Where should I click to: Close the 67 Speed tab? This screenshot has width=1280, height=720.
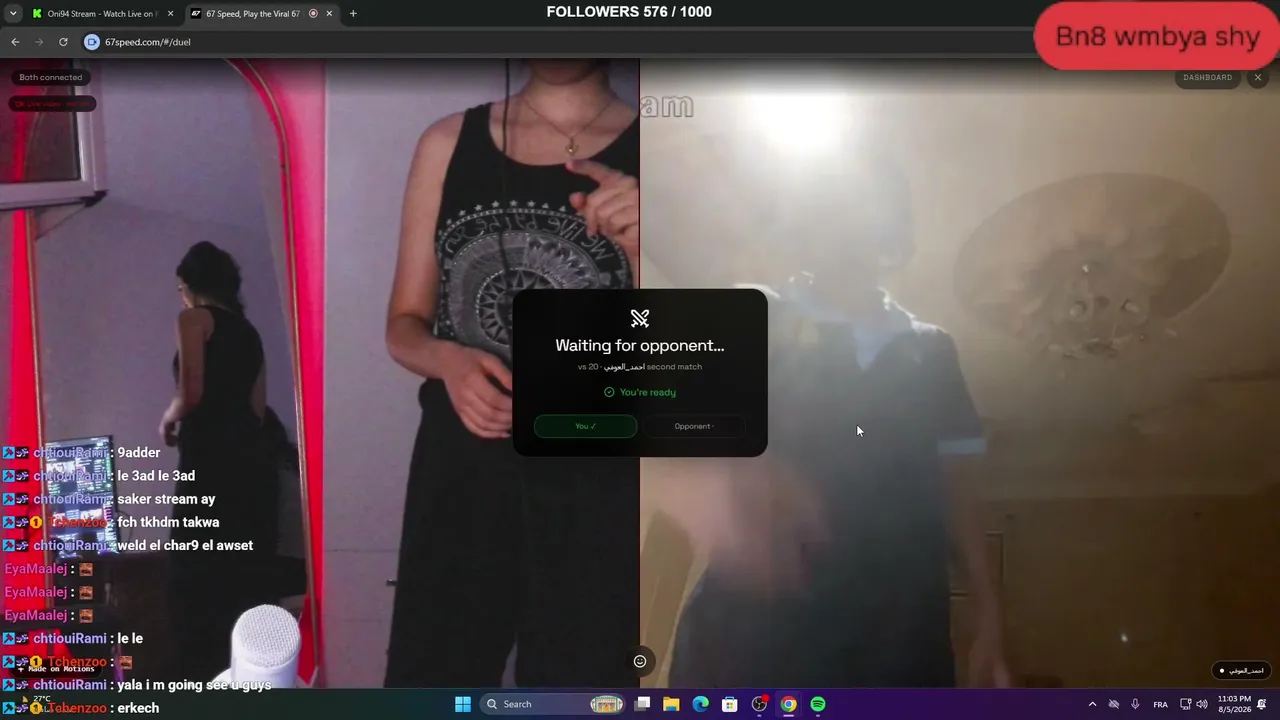click(329, 14)
